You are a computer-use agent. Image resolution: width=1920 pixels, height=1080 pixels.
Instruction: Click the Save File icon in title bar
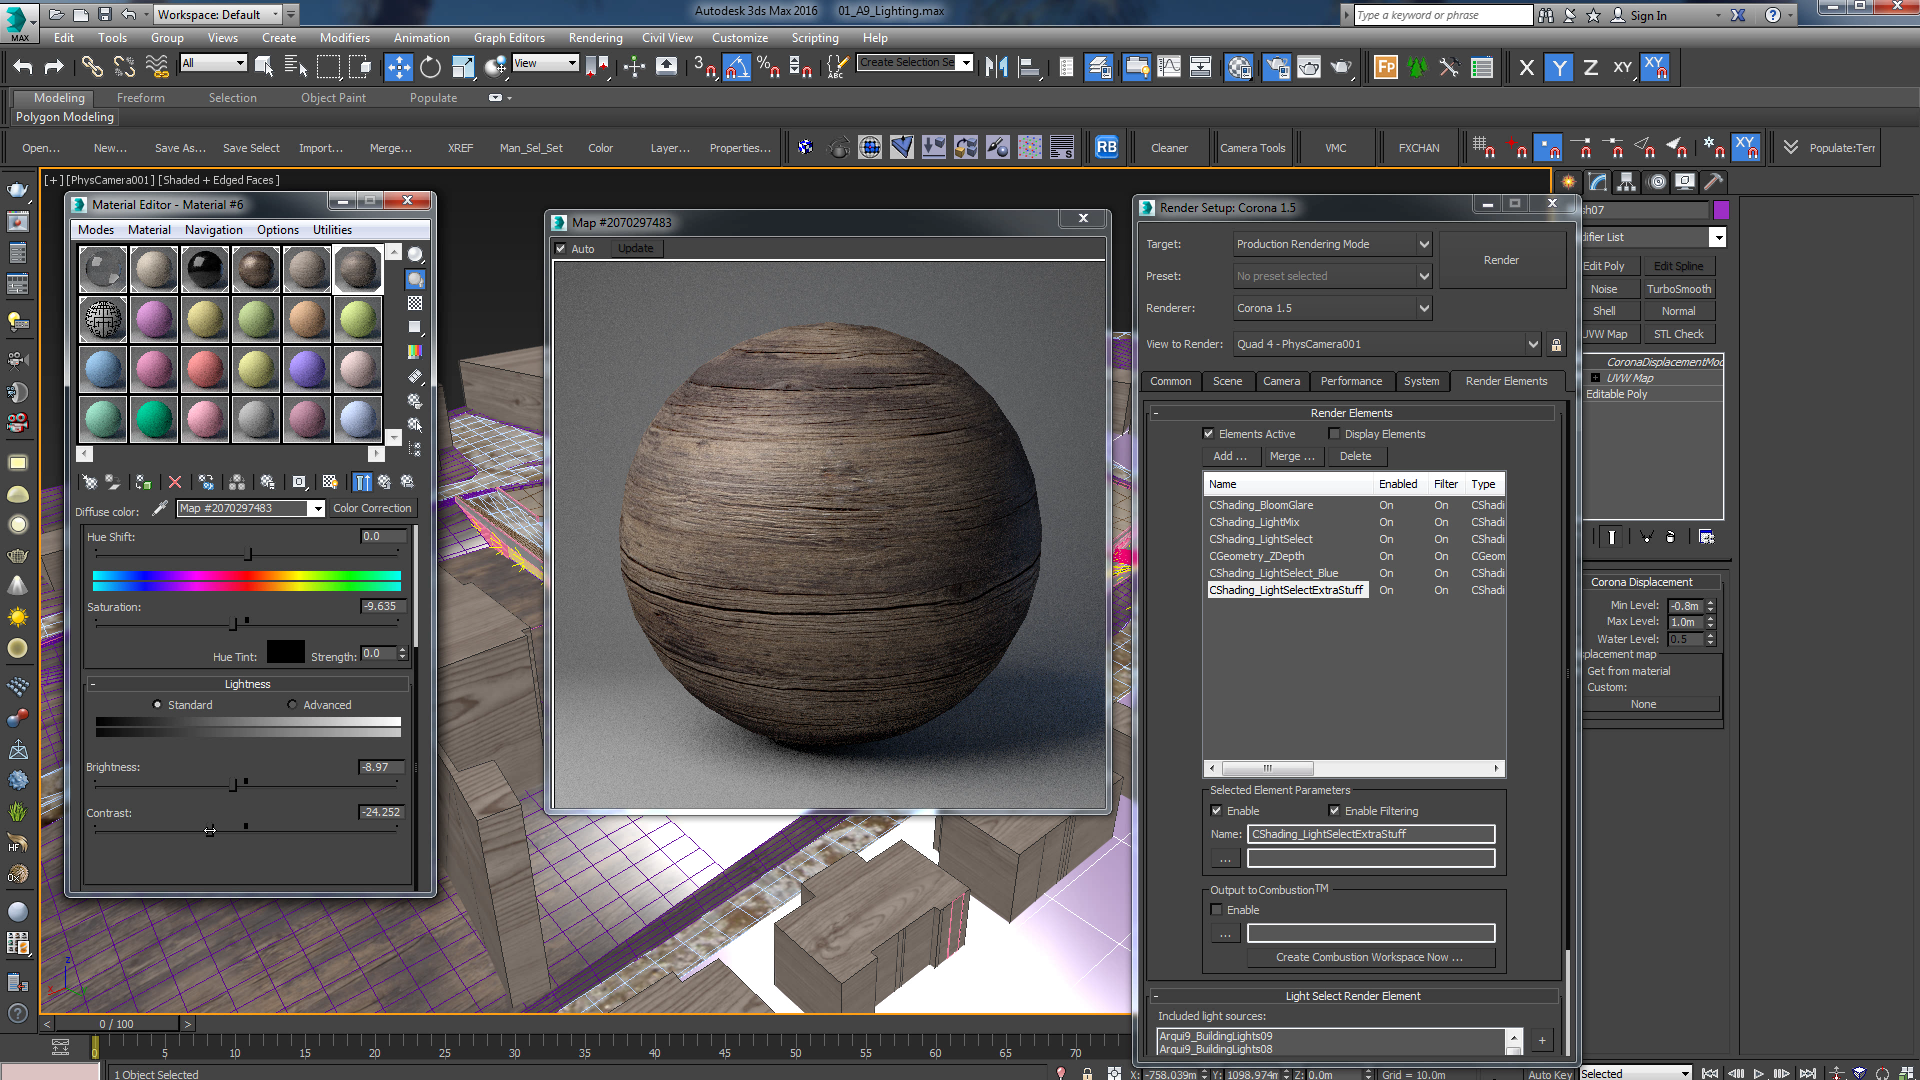(104, 15)
